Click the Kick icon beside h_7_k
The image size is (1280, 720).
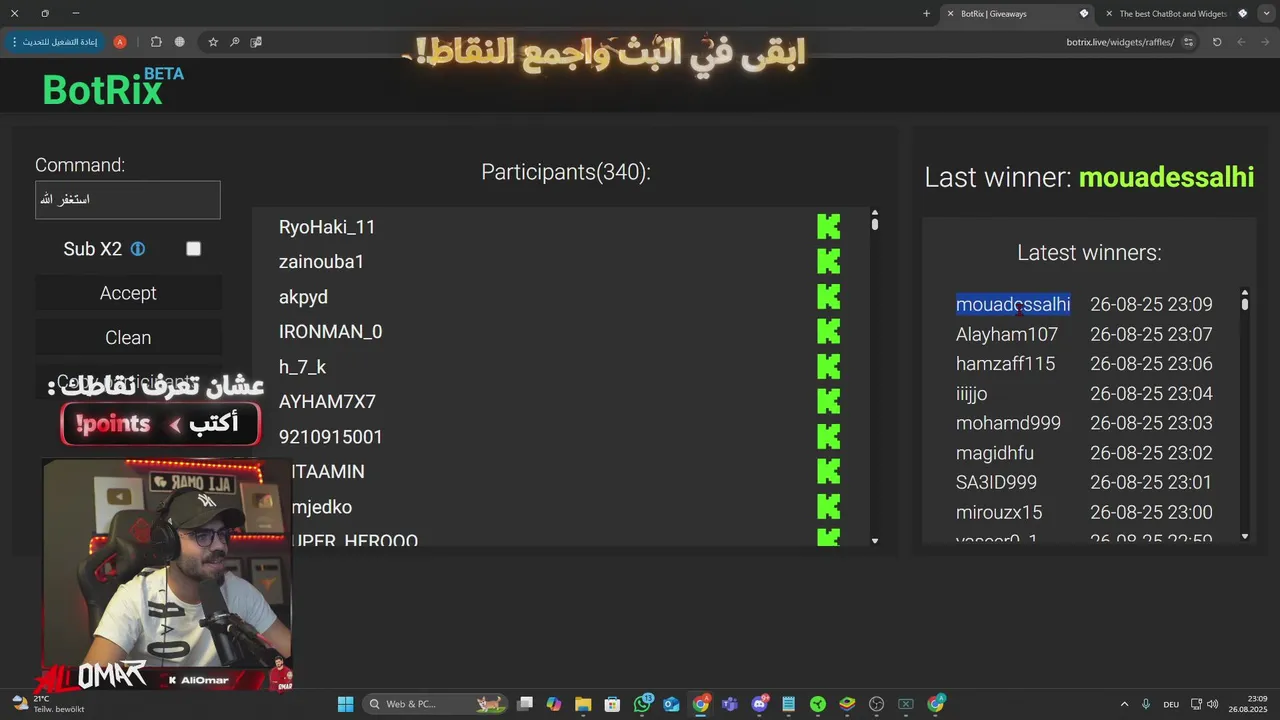click(x=828, y=367)
